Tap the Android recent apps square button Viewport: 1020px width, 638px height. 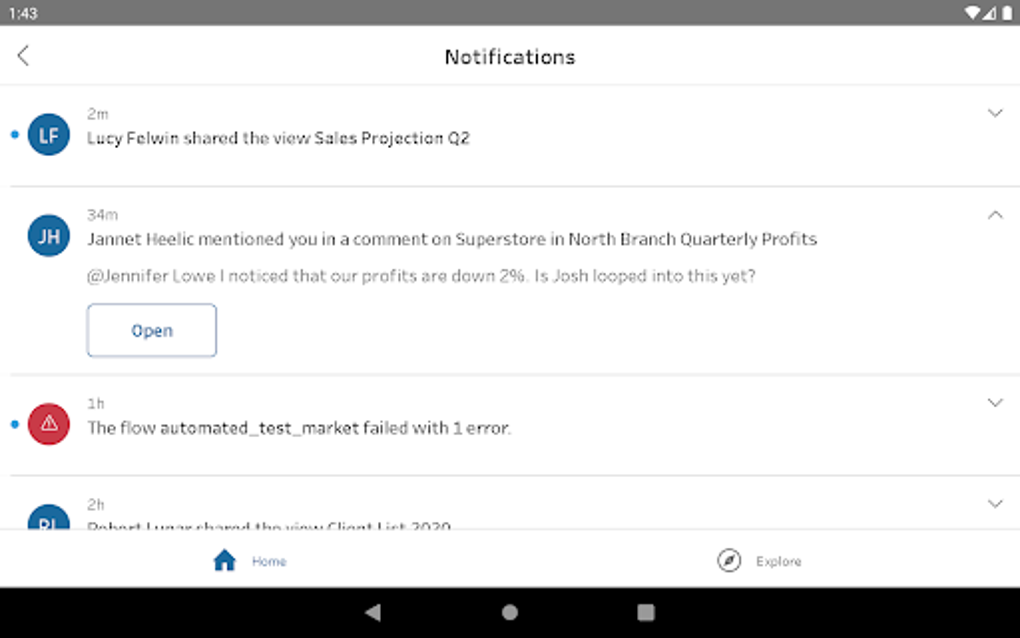[x=646, y=611]
